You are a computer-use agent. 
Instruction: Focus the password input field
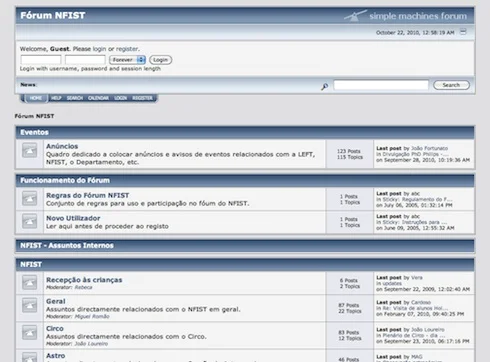(85, 60)
